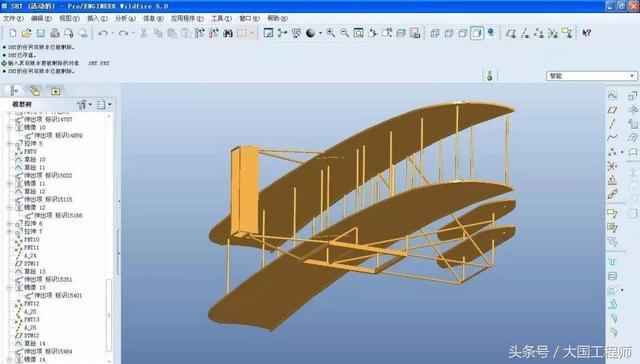
Task: Switch to the Model Tree navigator tab
Action: pyautogui.click(x=14, y=91)
